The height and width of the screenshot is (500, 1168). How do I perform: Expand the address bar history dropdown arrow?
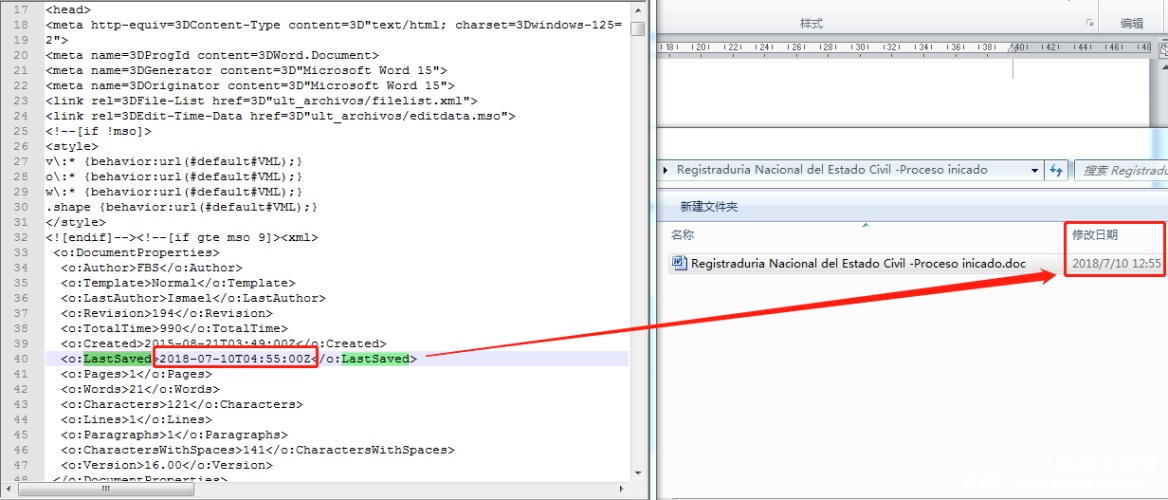click(x=1034, y=171)
